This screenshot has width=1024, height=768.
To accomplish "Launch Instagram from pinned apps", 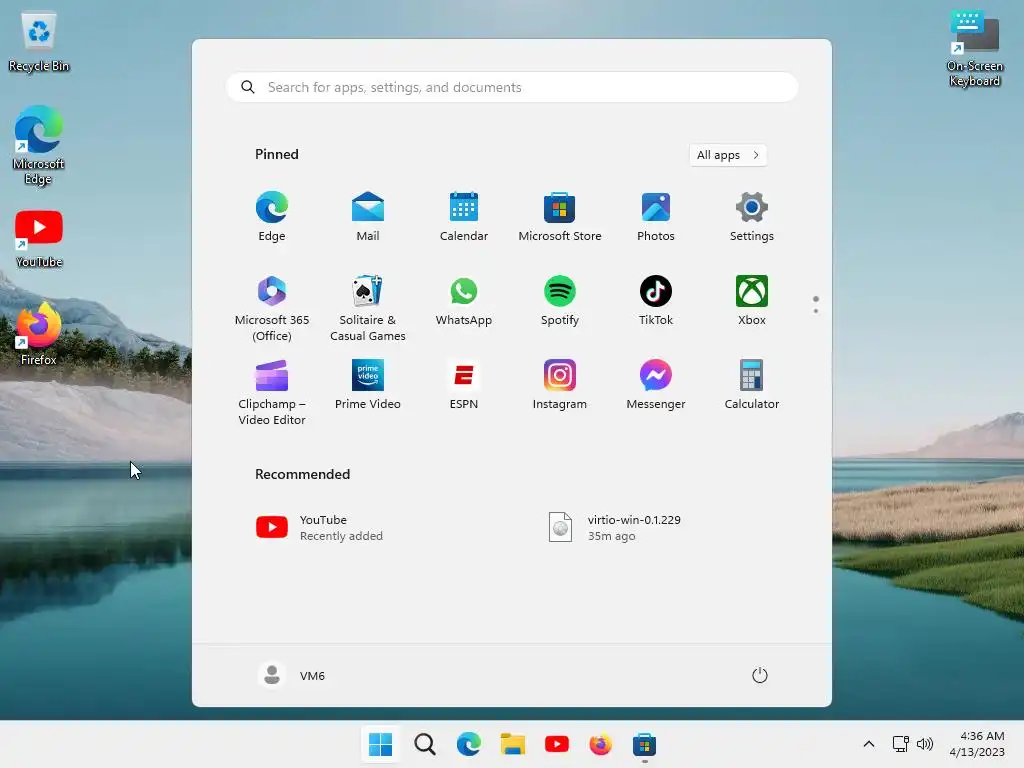I will (560, 385).
